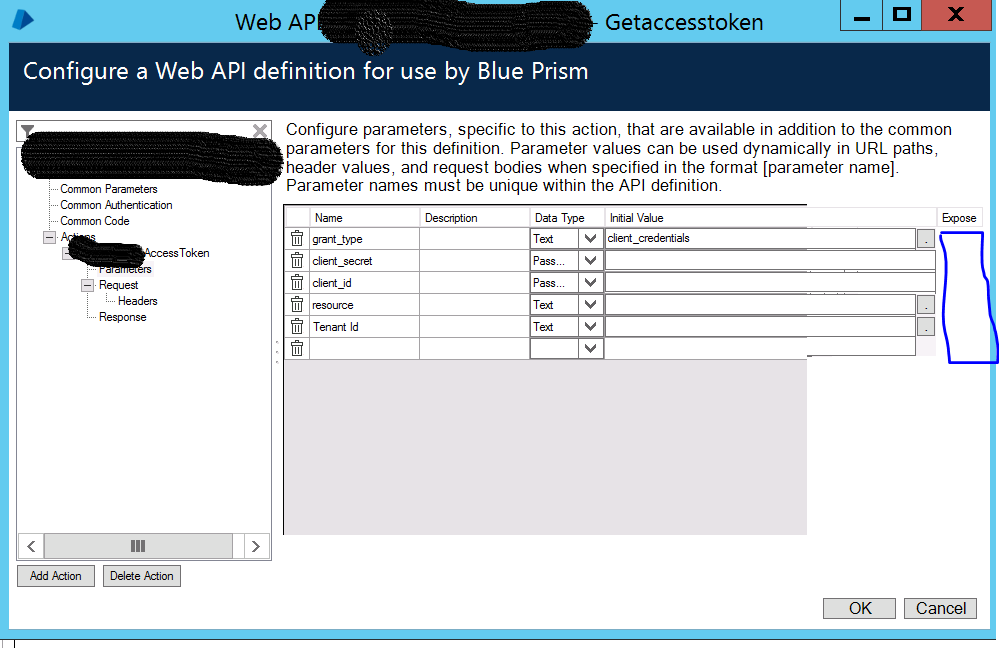Click the Blue Prism logo icon

click(x=23, y=20)
